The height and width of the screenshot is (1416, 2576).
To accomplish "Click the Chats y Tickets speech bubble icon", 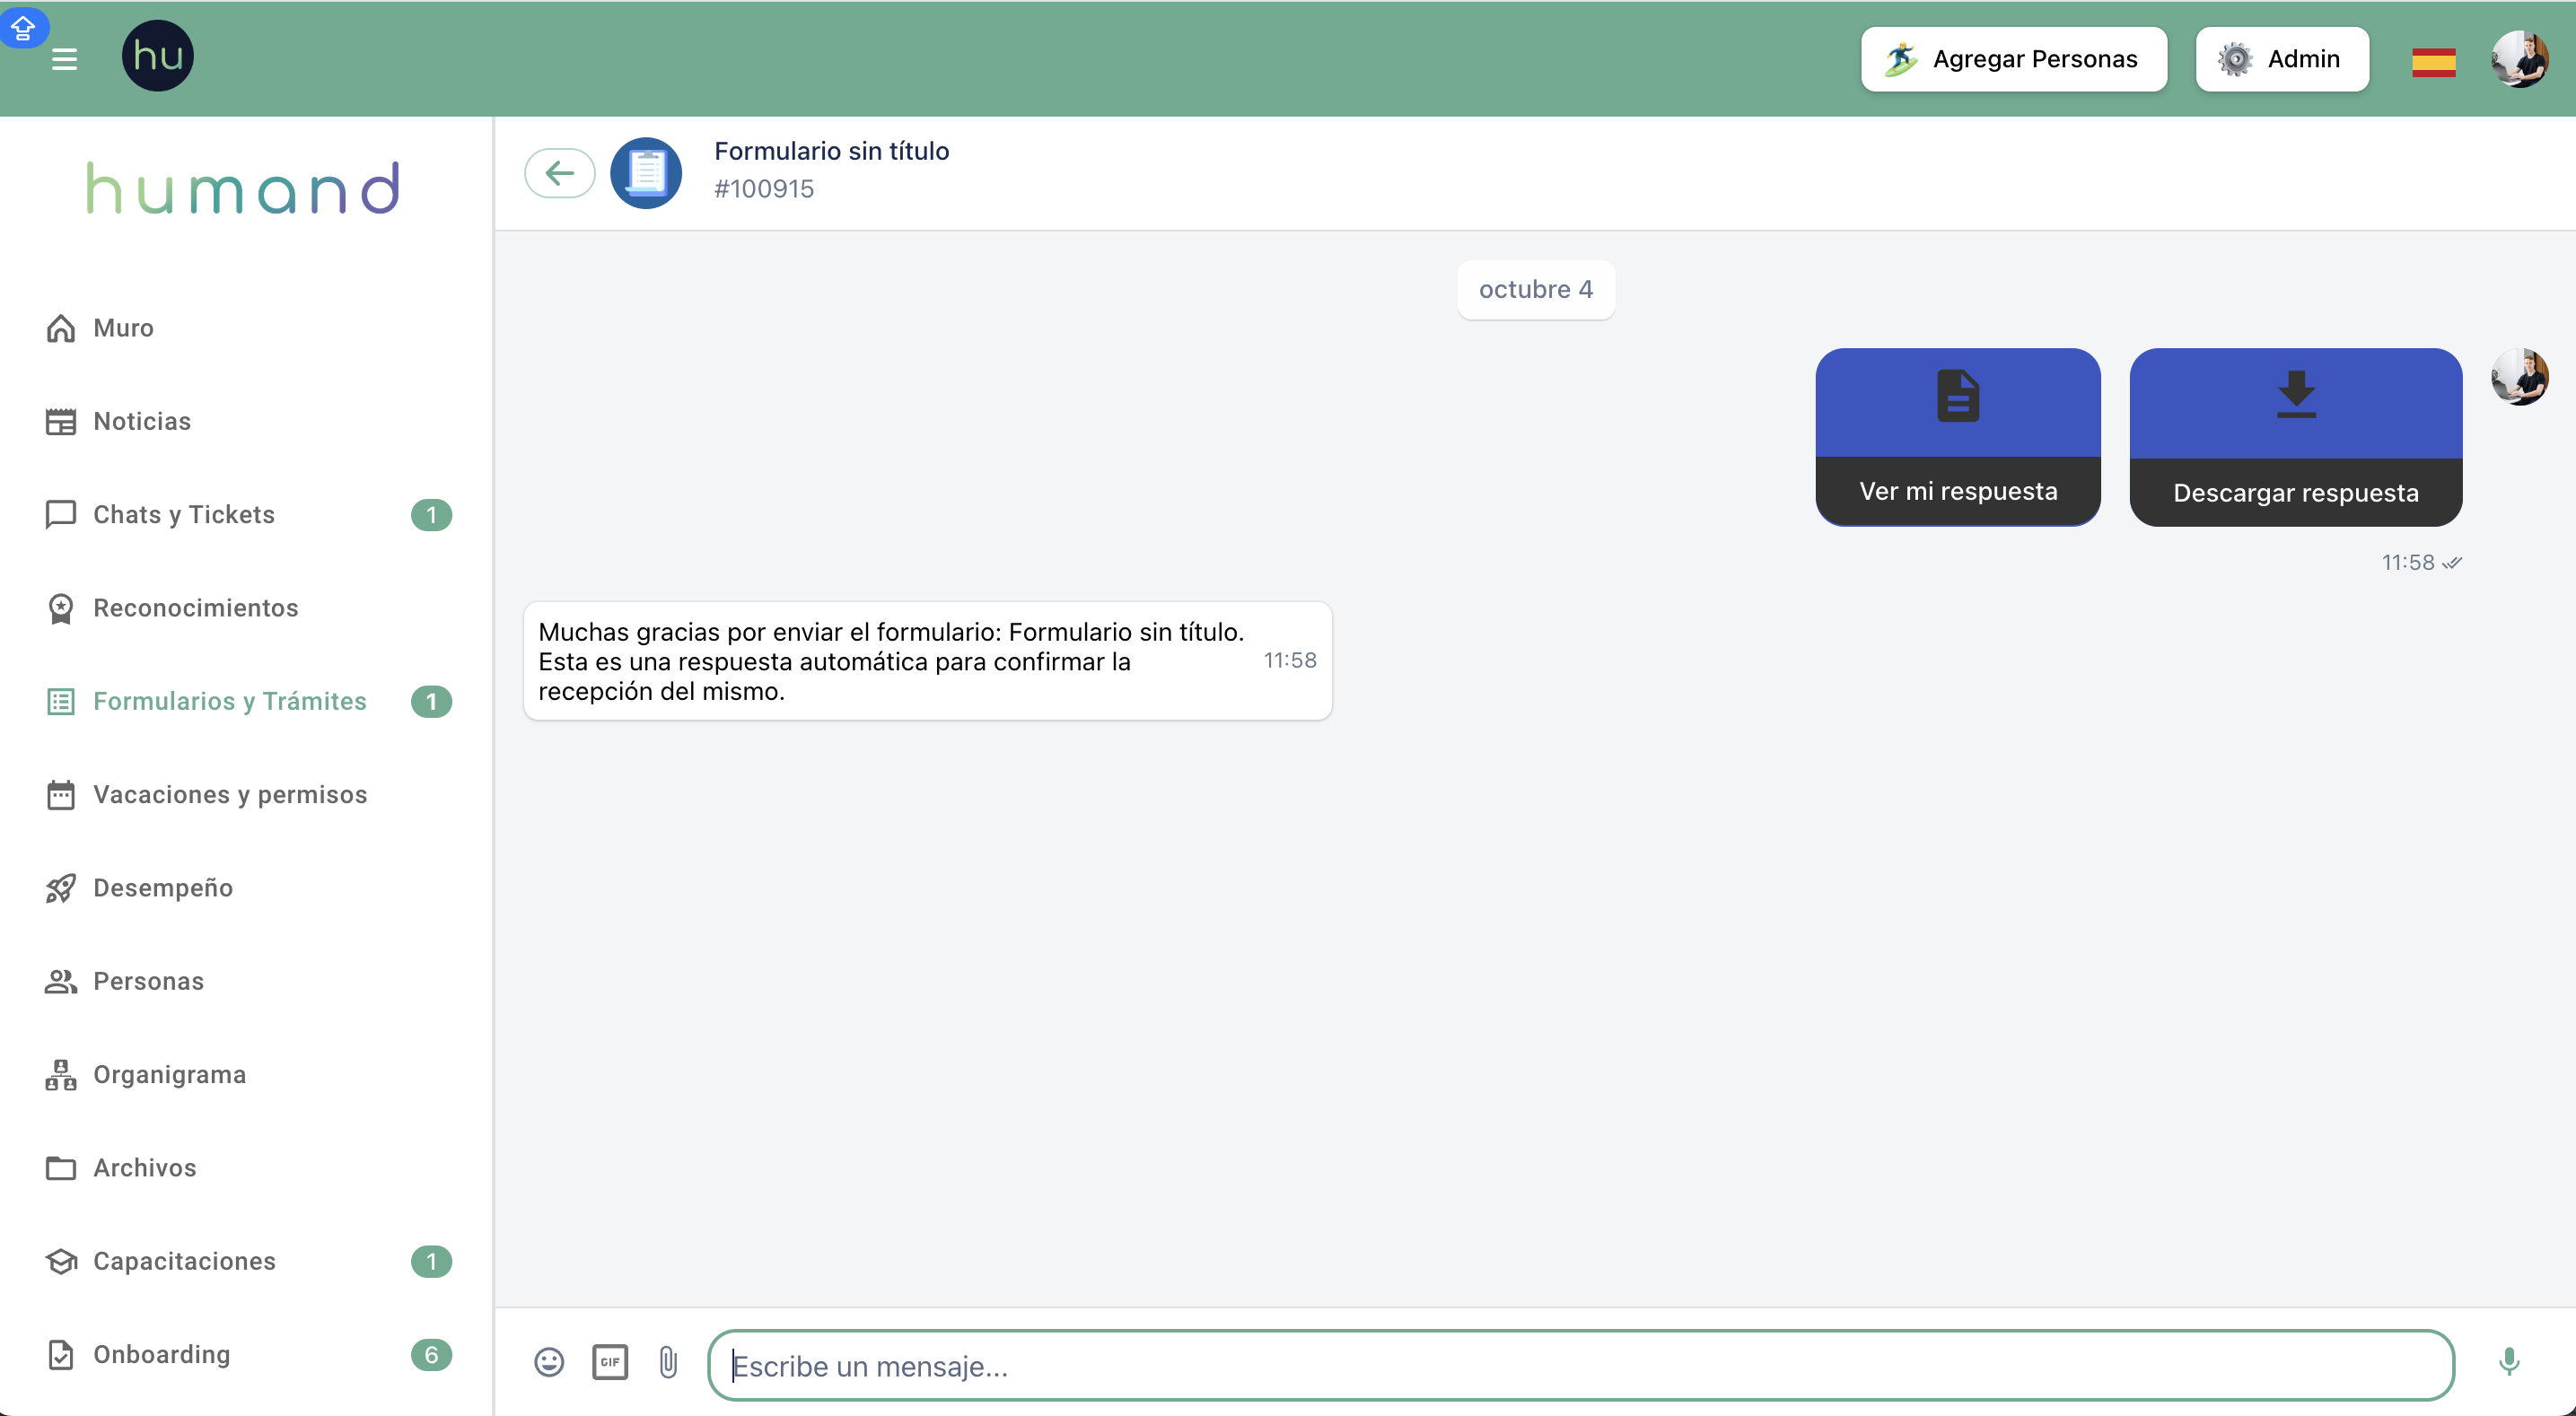I will pos(61,514).
